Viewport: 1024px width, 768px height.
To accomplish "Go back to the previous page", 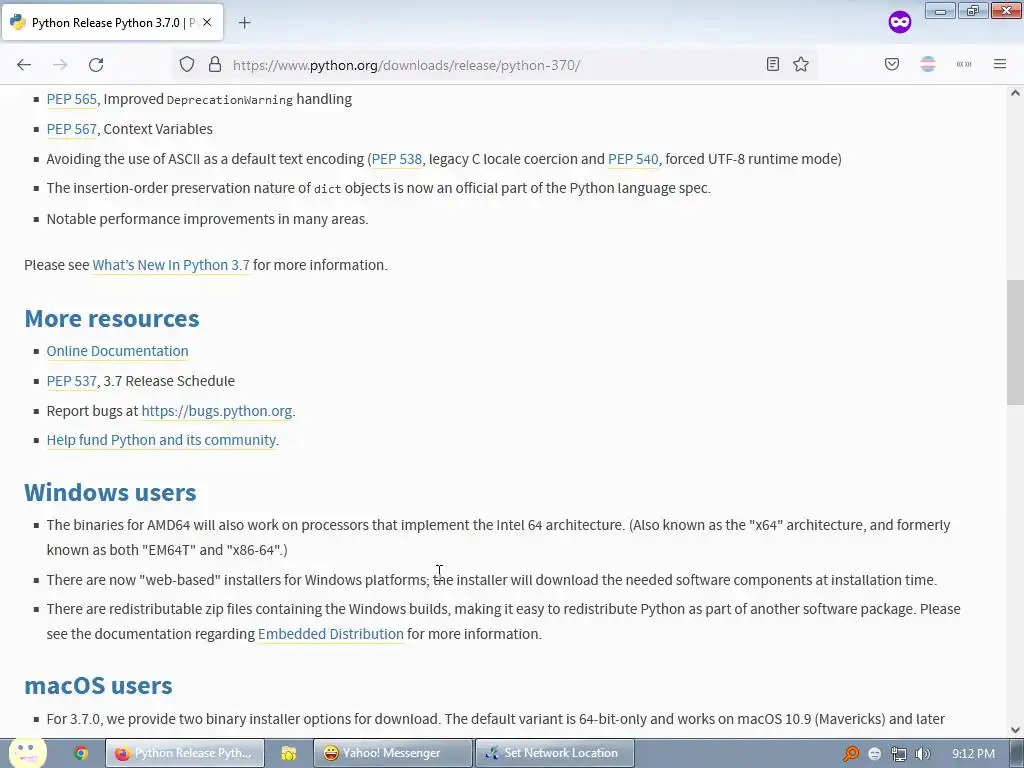I will [x=24, y=65].
